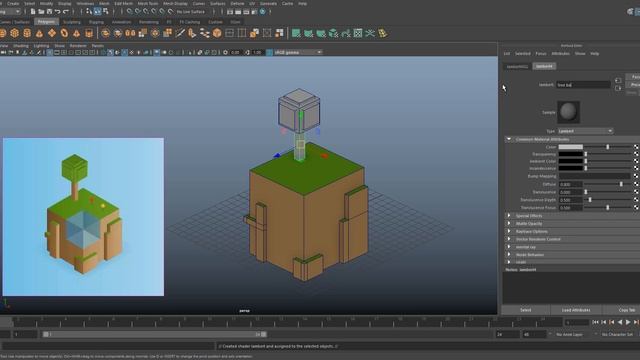640x360 pixels.
Task: Create a polygon sphere from the shelf
Action: [x=2, y=33]
